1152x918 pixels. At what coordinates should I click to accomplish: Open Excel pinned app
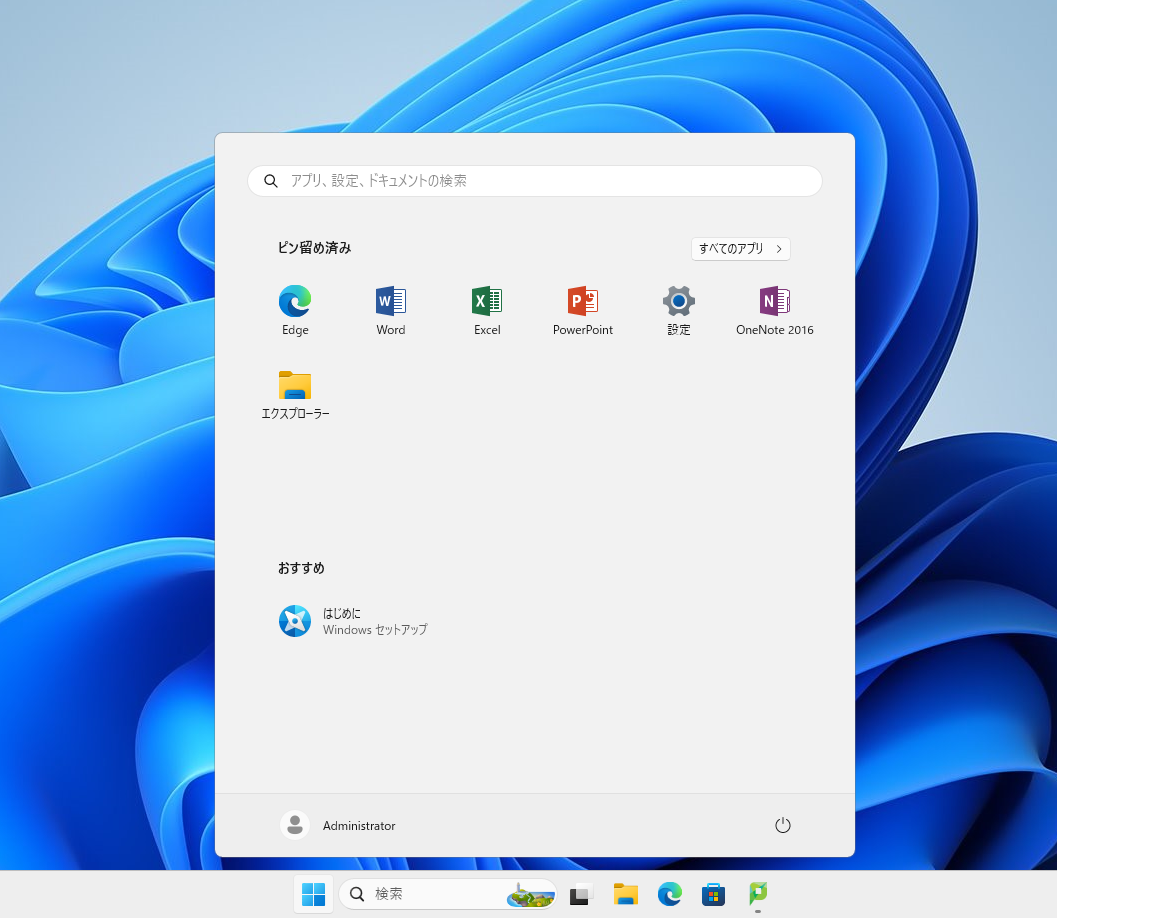point(487,310)
